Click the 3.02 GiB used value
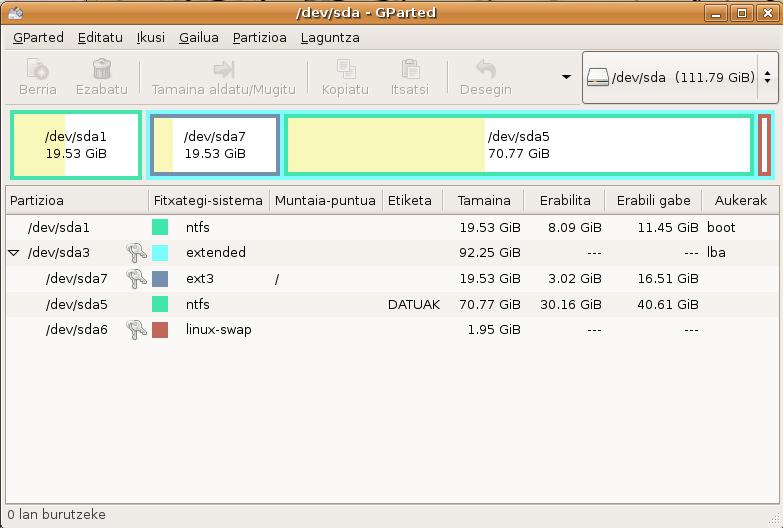This screenshot has width=783, height=528. click(x=574, y=278)
